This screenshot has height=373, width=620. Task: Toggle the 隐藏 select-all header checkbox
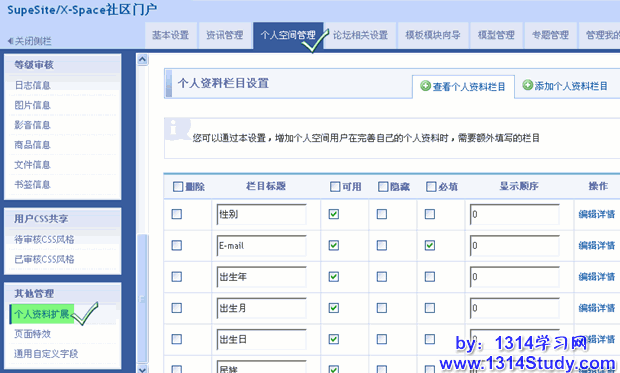(383, 187)
